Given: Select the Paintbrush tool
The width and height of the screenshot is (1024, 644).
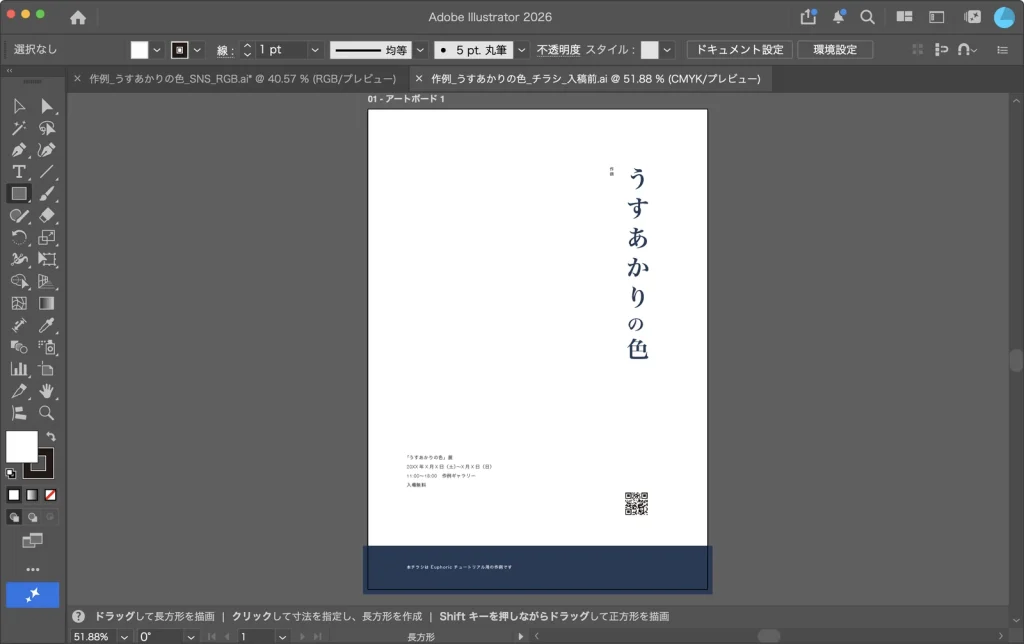Looking at the screenshot, I should (46, 194).
